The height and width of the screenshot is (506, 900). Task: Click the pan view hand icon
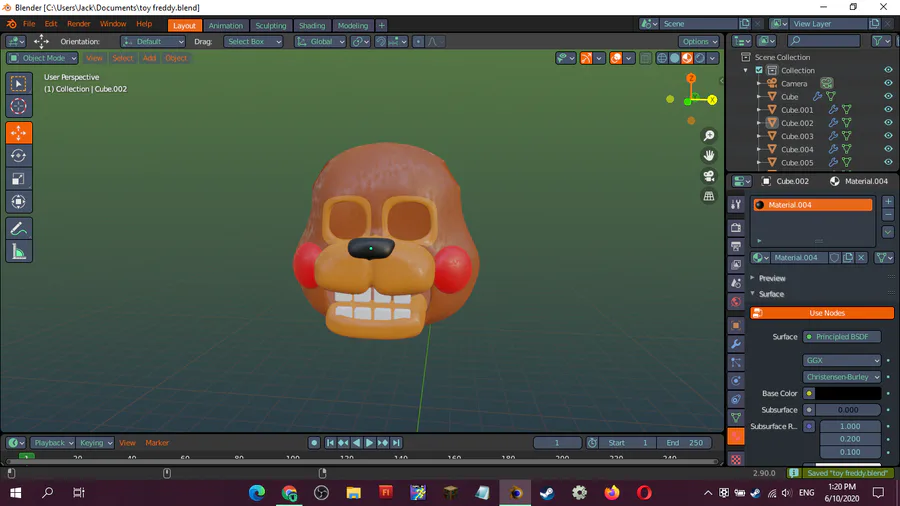pyautogui.click(x=709, y=155)
